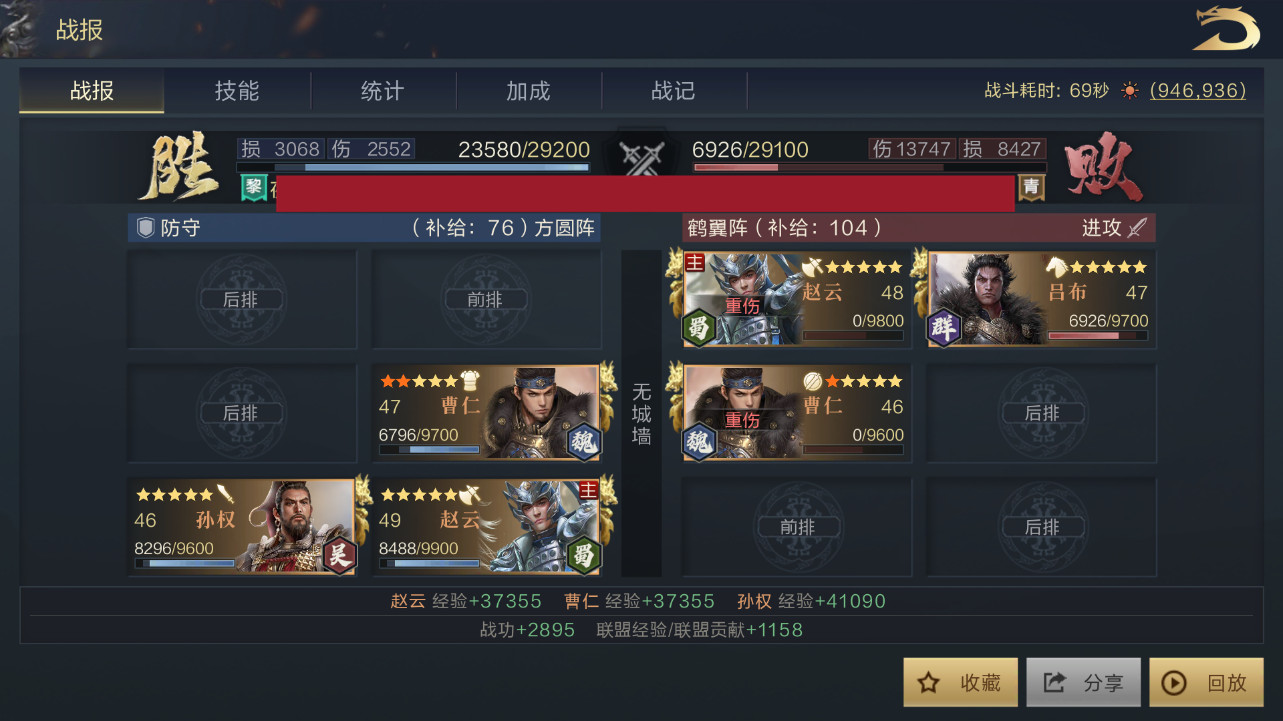Select 吕布 hero portrait card
Image resolution: width=1283 pixels, height=721 pixels.
[1041, 299]
